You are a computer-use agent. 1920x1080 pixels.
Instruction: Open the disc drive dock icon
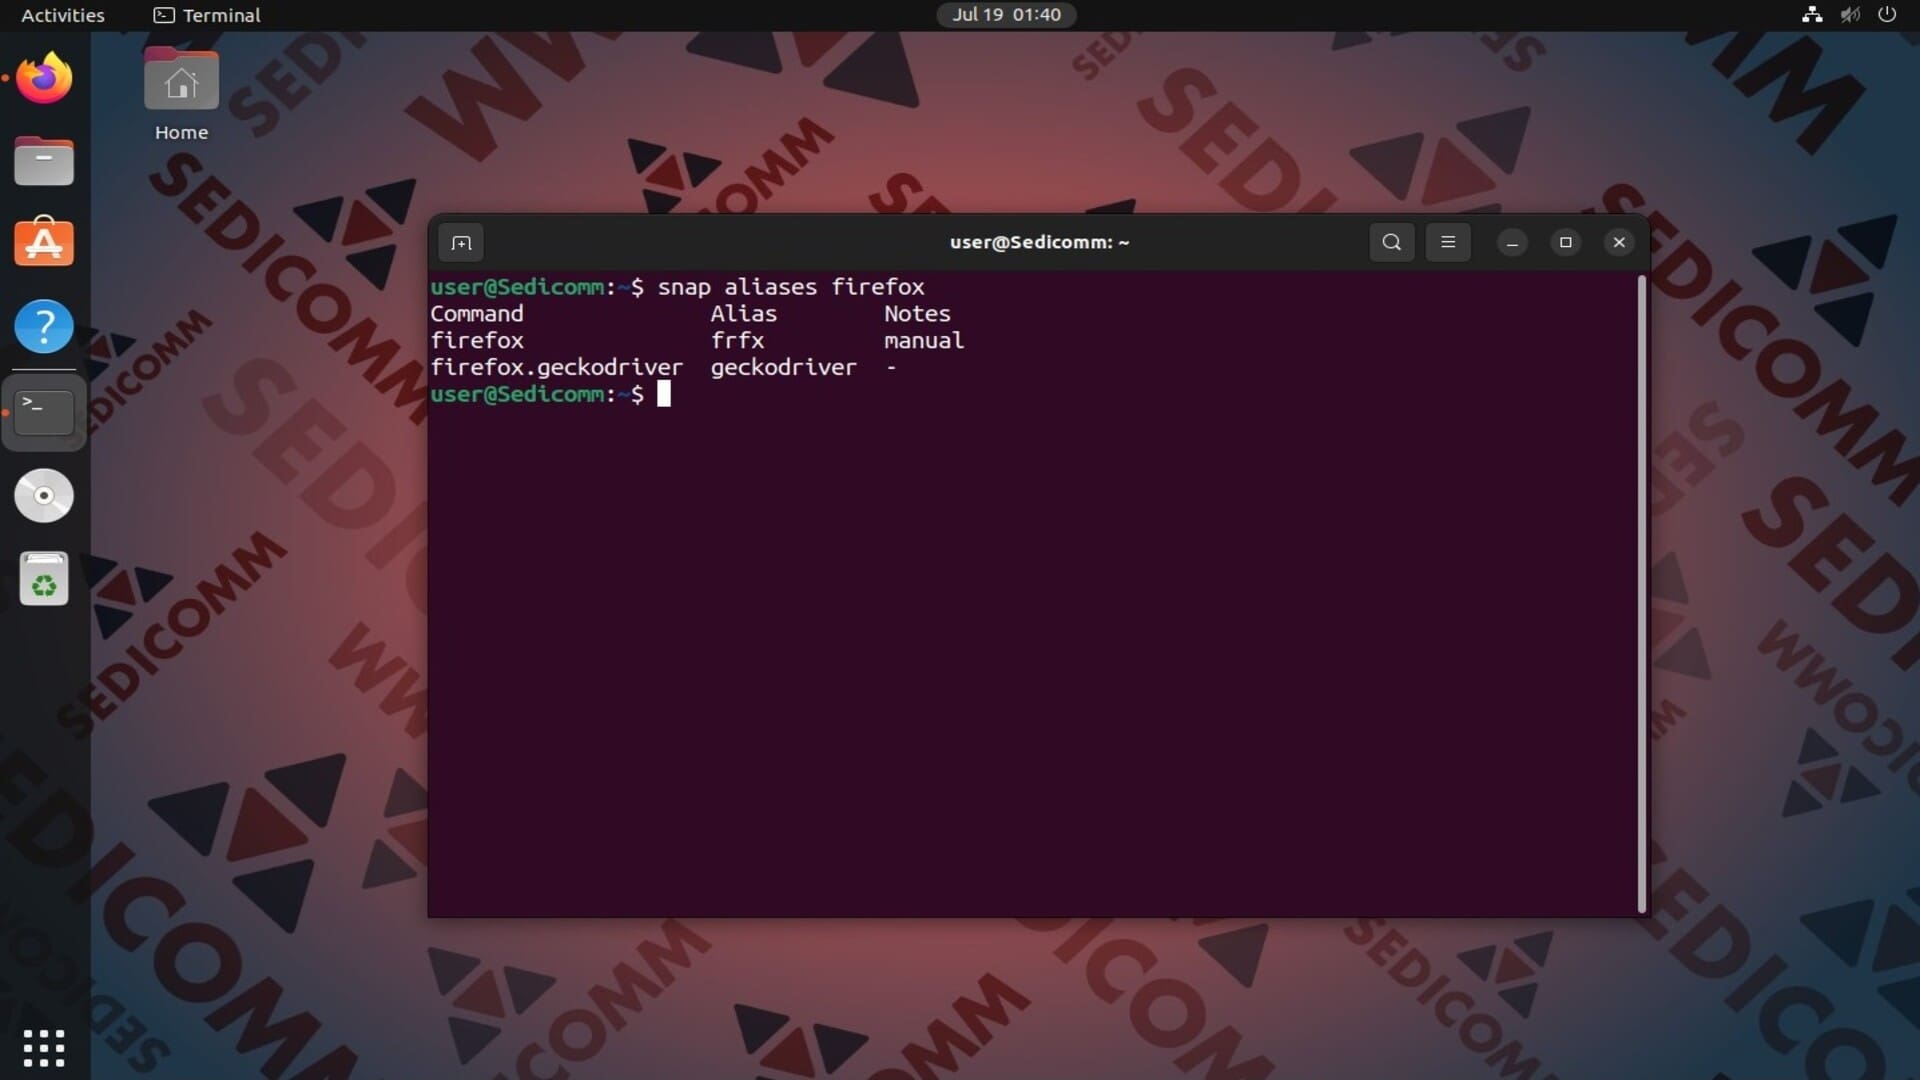pos(44,495)
